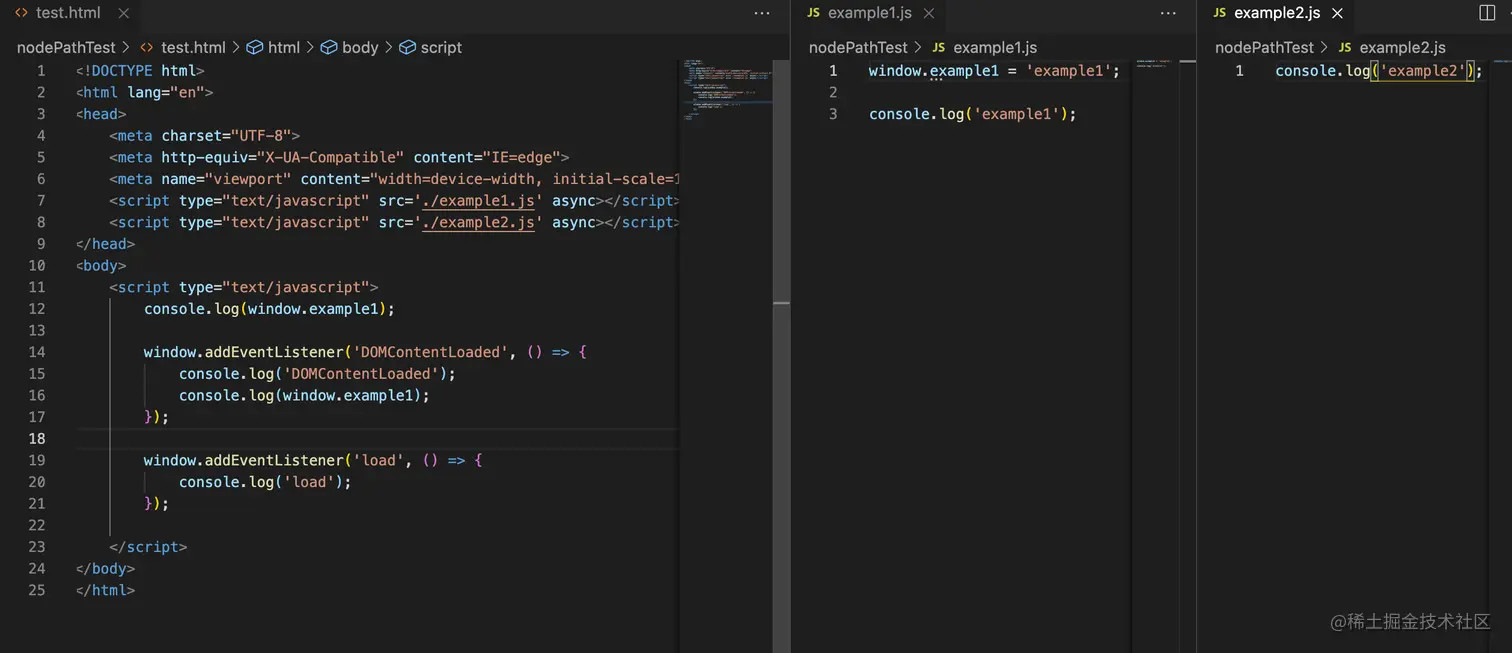
Task: Click the cube icon before script in the breadcrumb
Action: tap(407, 47)
